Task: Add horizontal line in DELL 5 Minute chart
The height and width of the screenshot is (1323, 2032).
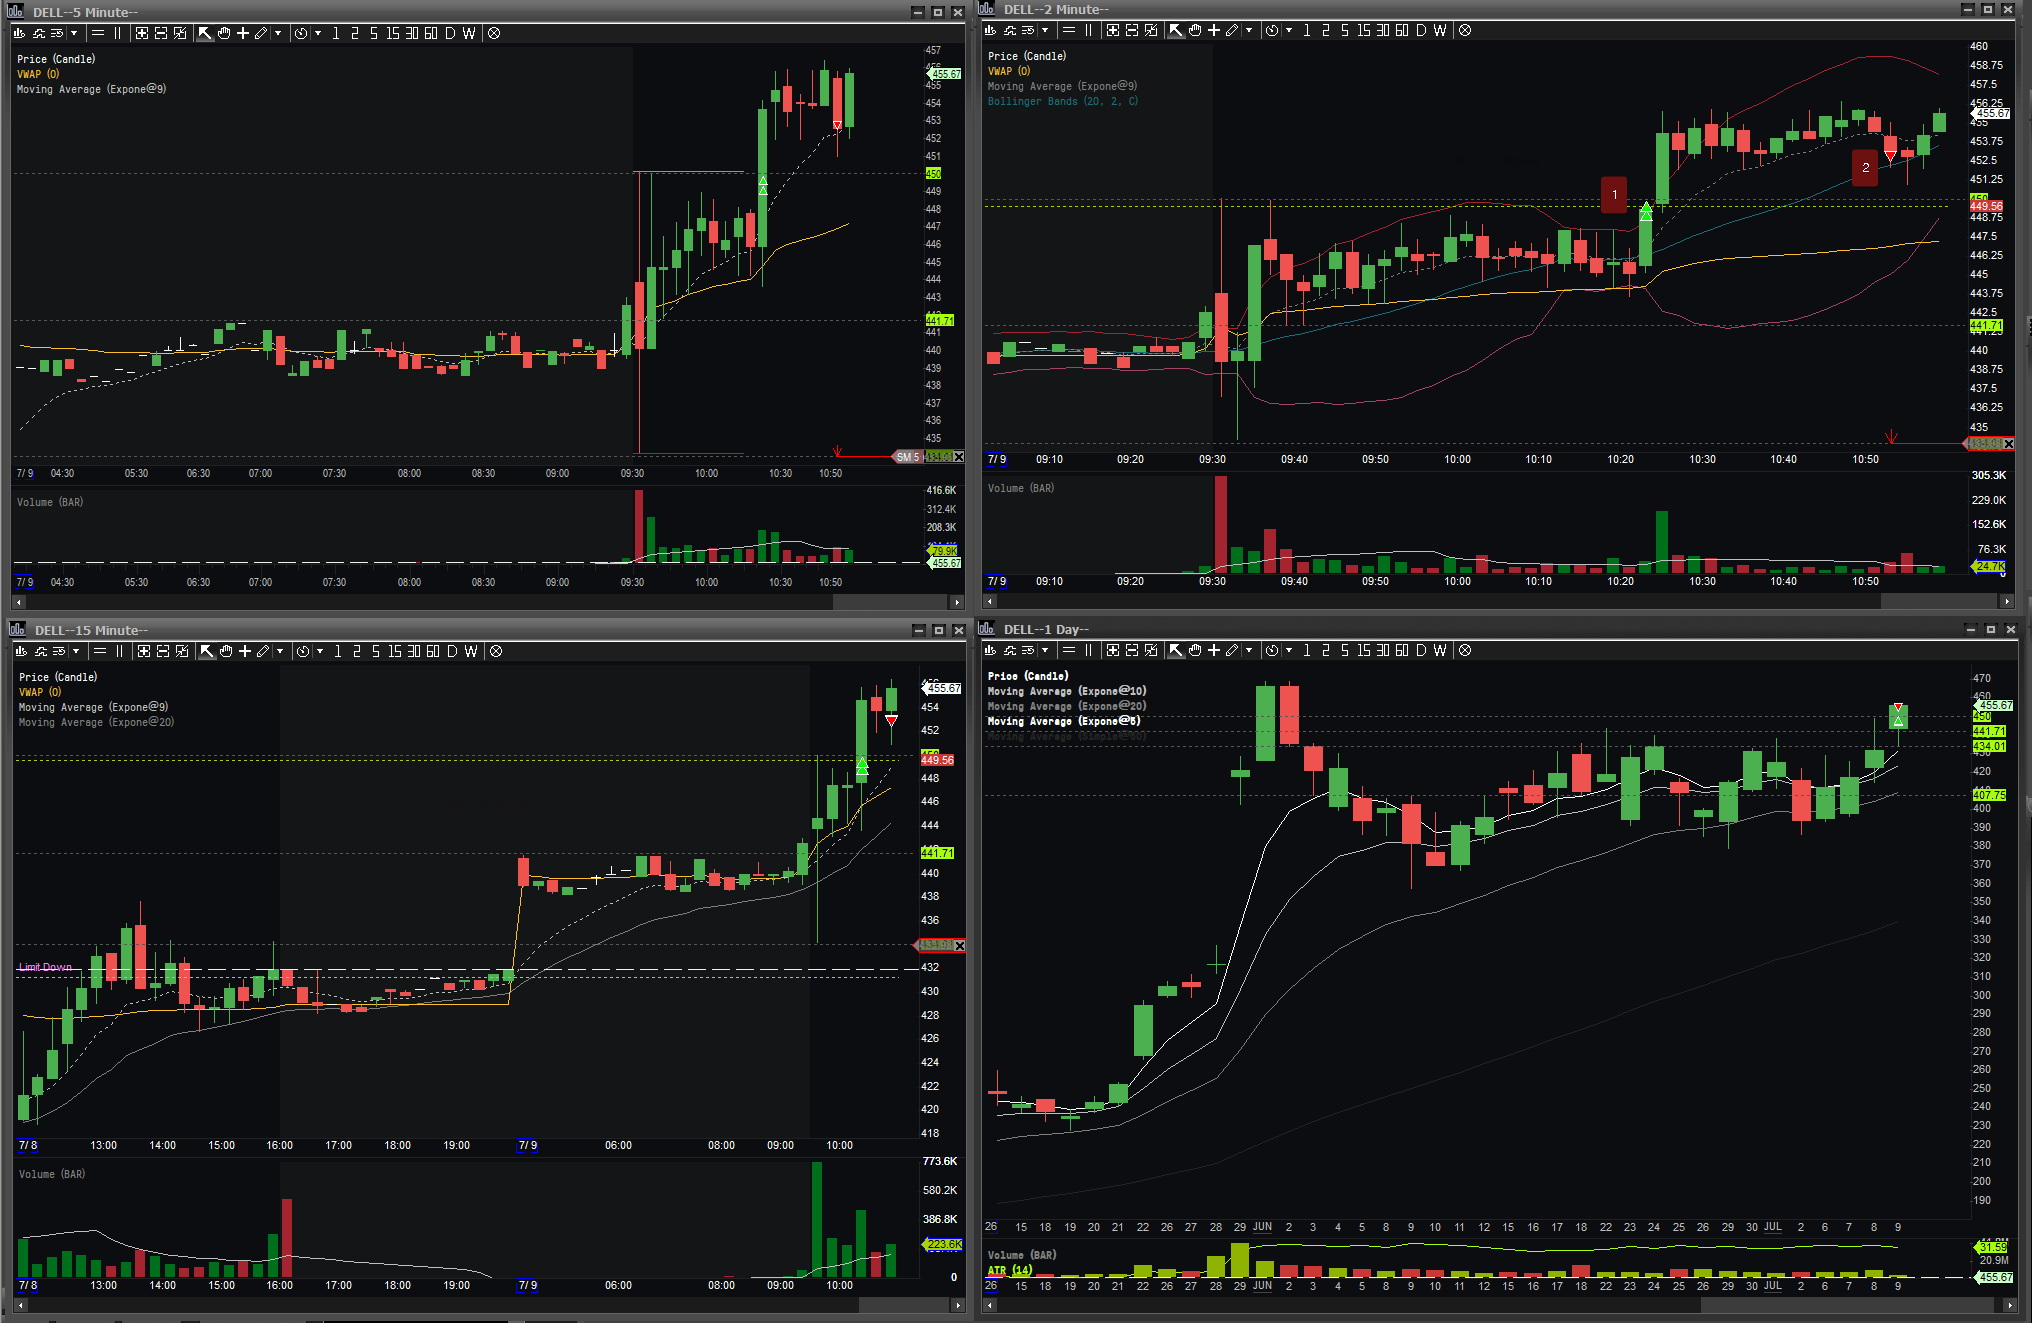Action: (98, 33)
